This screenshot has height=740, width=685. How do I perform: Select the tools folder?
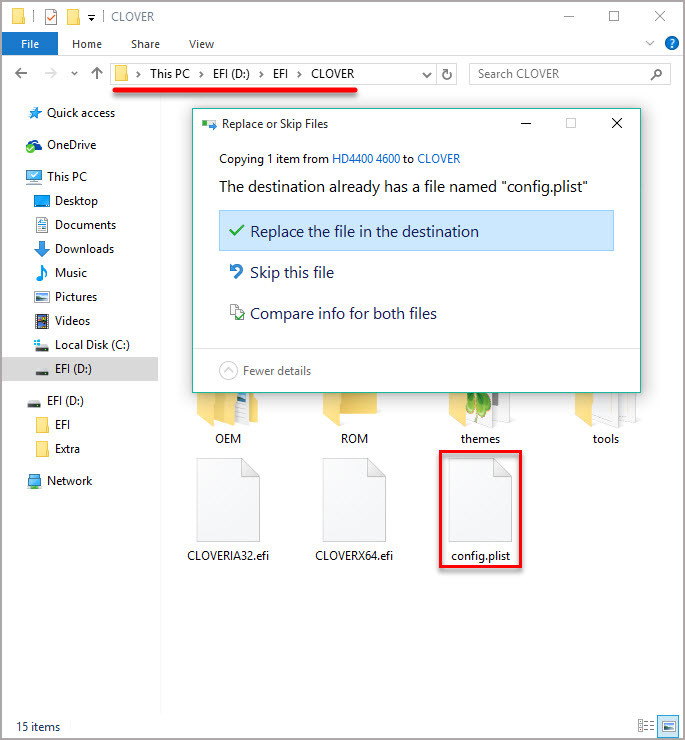[606, 418]
